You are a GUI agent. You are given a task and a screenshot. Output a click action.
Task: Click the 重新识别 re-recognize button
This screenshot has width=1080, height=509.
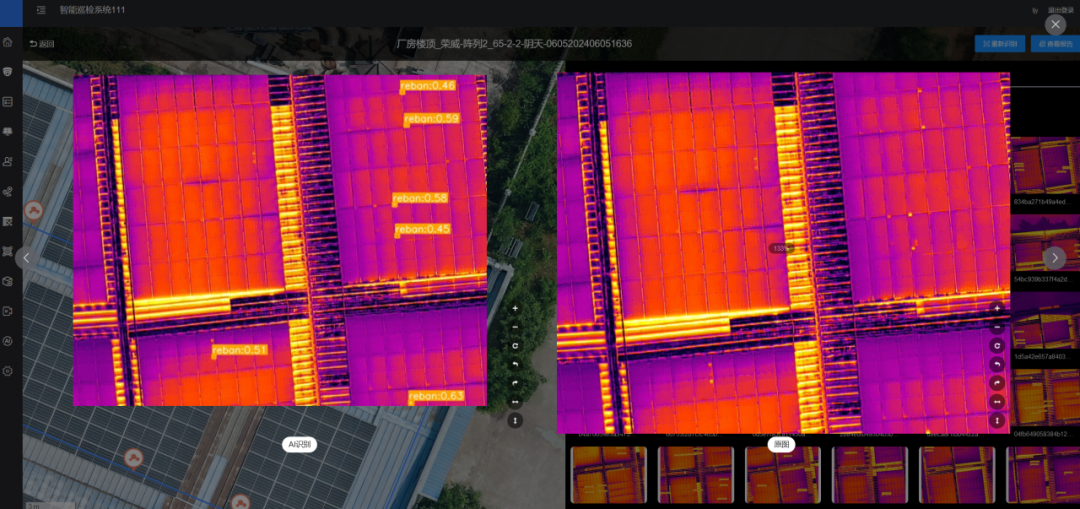[x=999, y=44]
